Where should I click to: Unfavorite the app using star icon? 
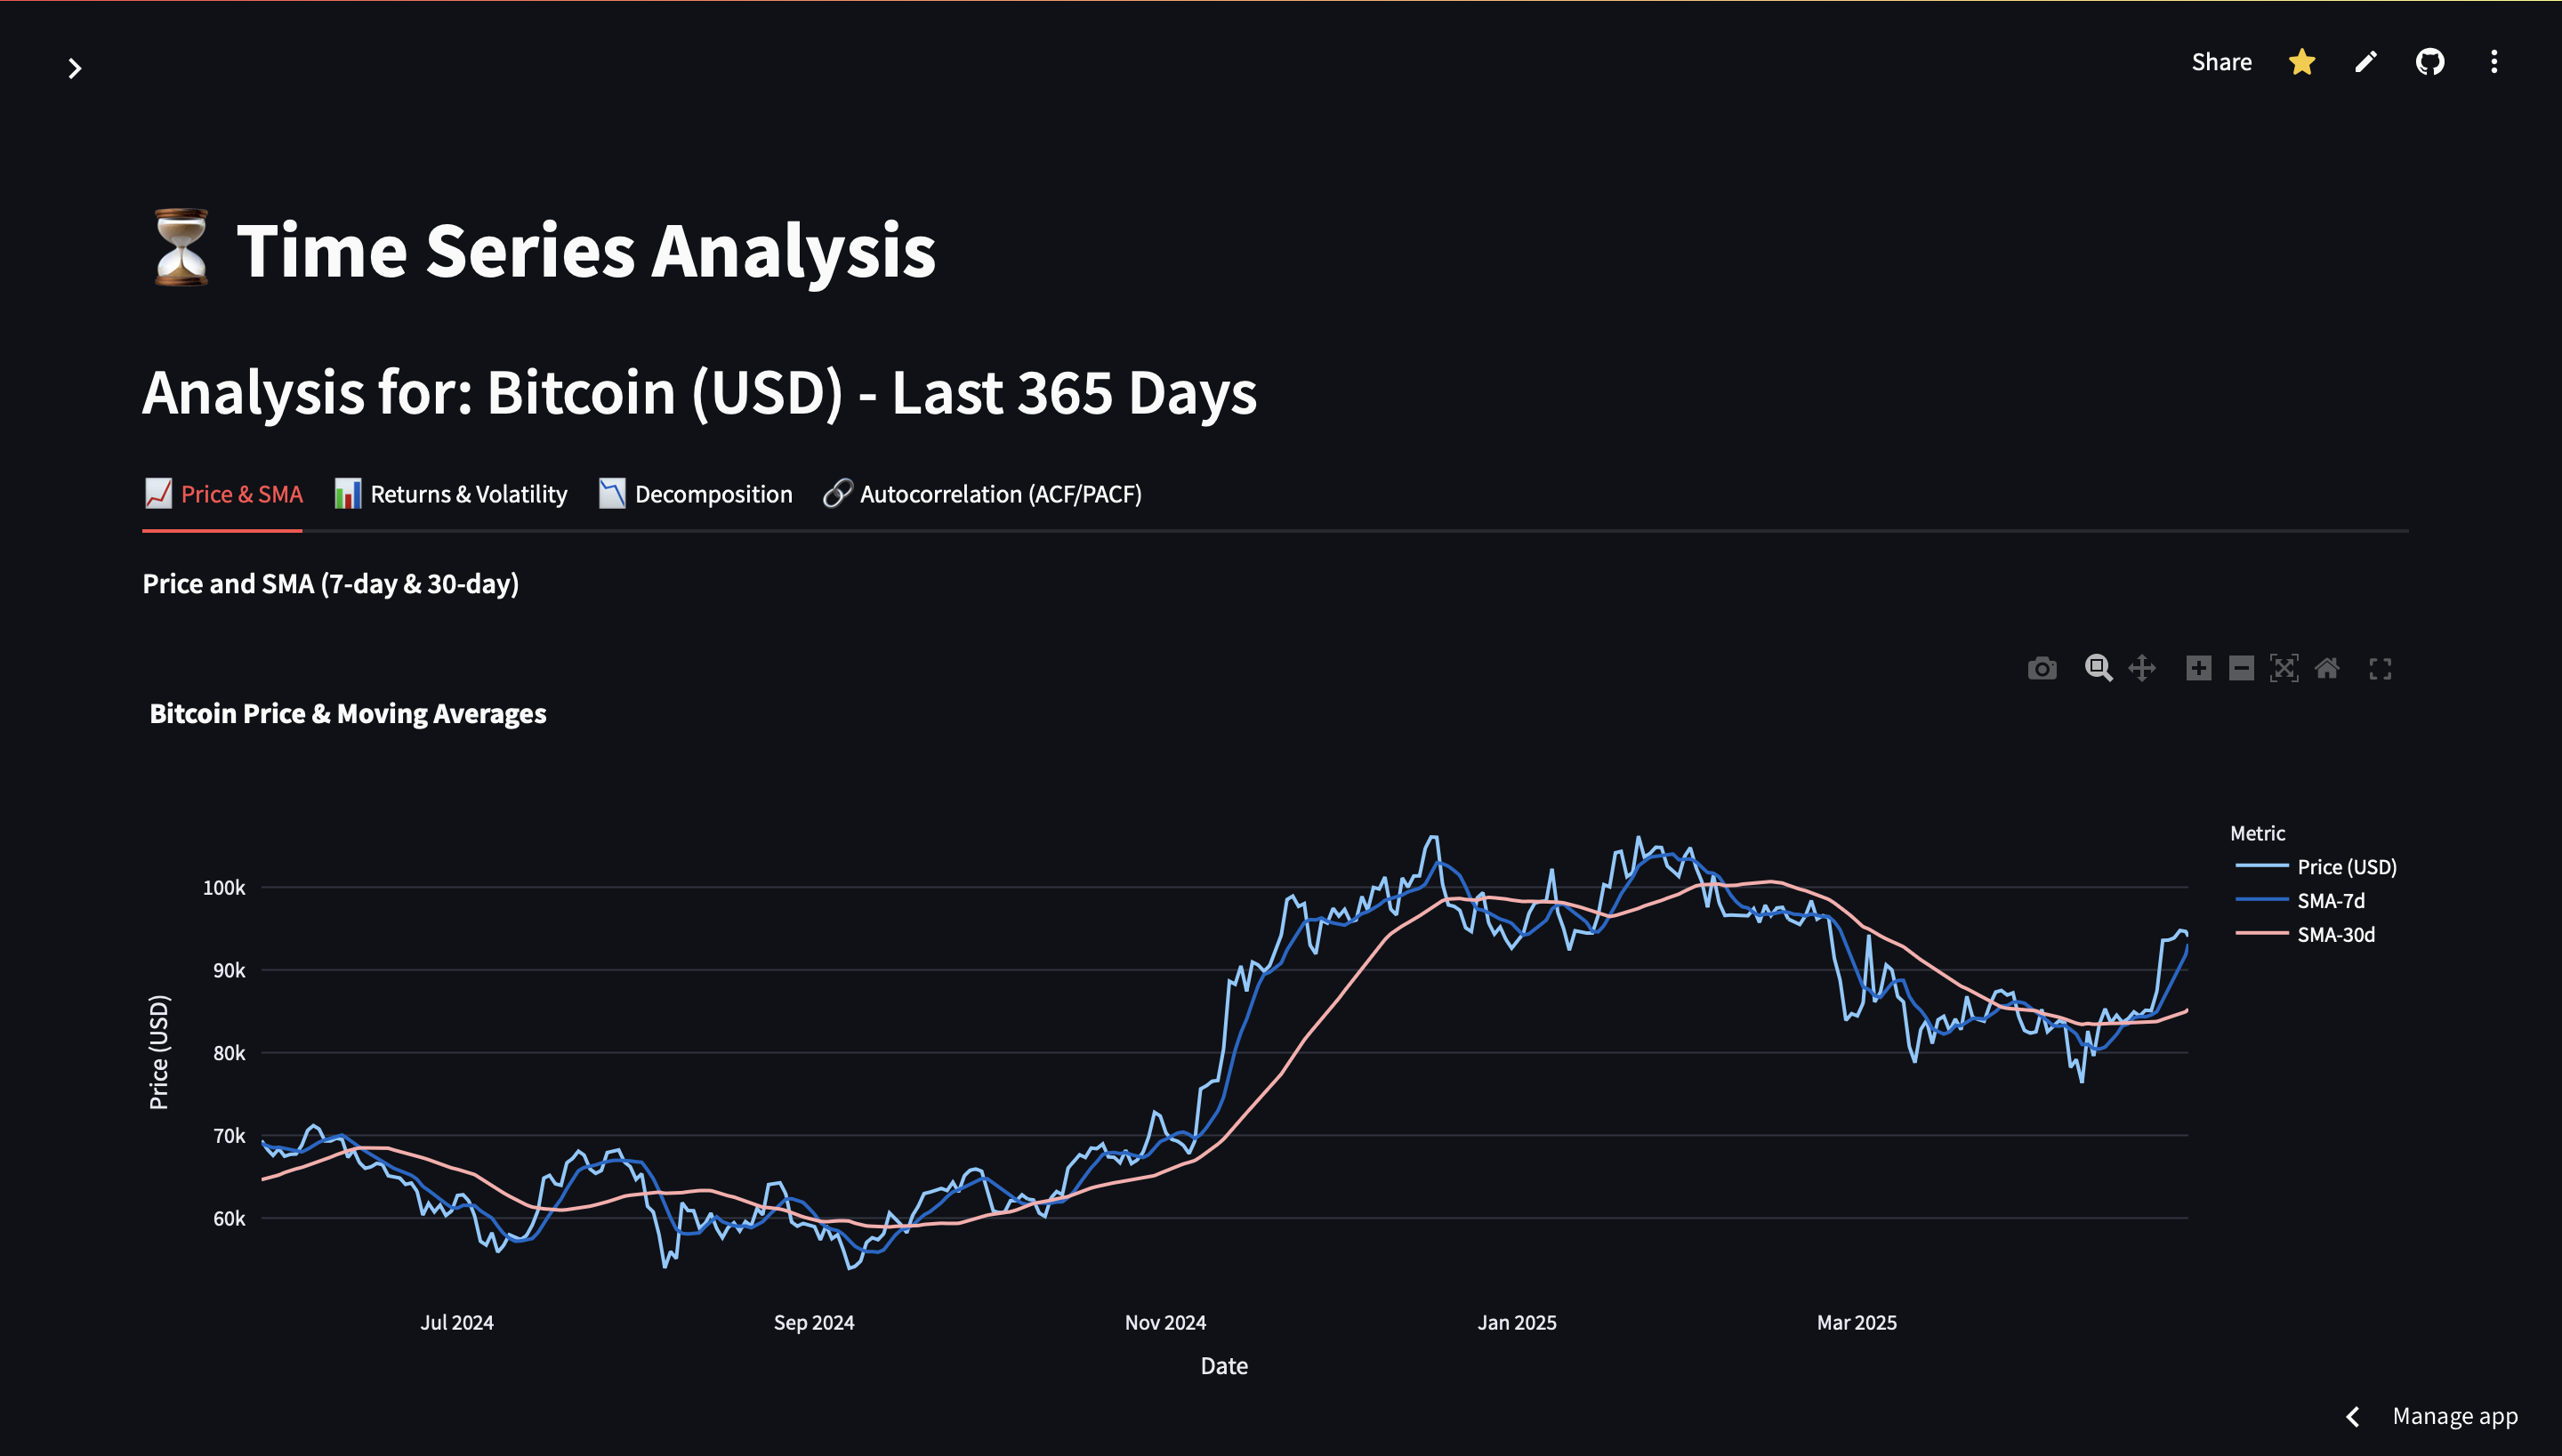click(2301, 62)
